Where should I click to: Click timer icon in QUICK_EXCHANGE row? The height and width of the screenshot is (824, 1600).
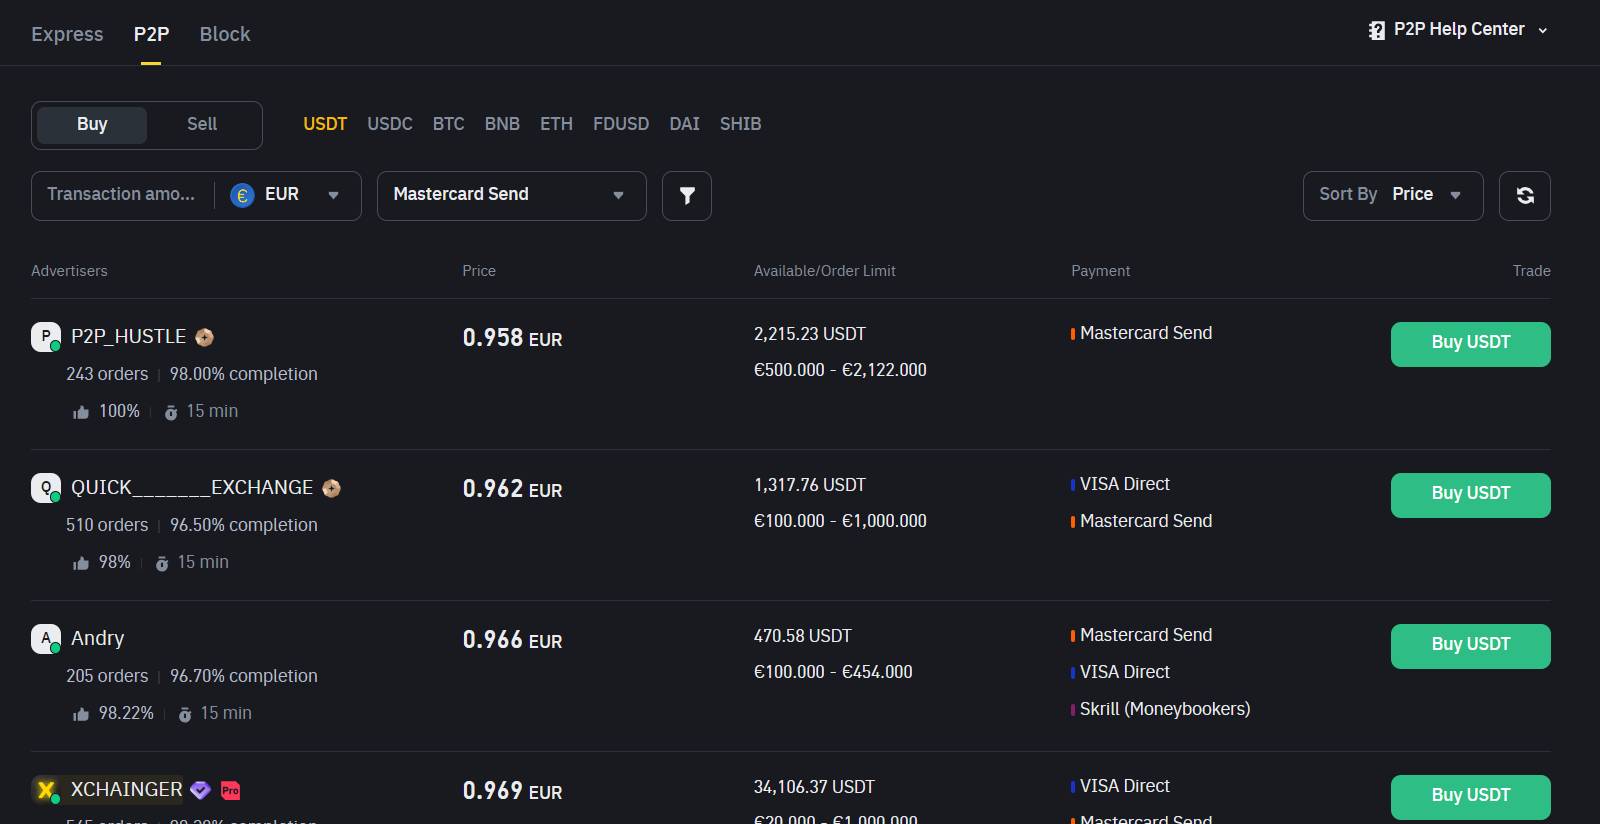coord(162,563)
